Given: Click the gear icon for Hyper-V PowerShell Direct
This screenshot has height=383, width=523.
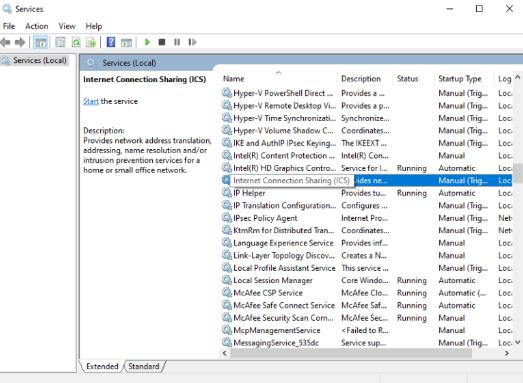Looking at the screenshot, I should [227, 93].
